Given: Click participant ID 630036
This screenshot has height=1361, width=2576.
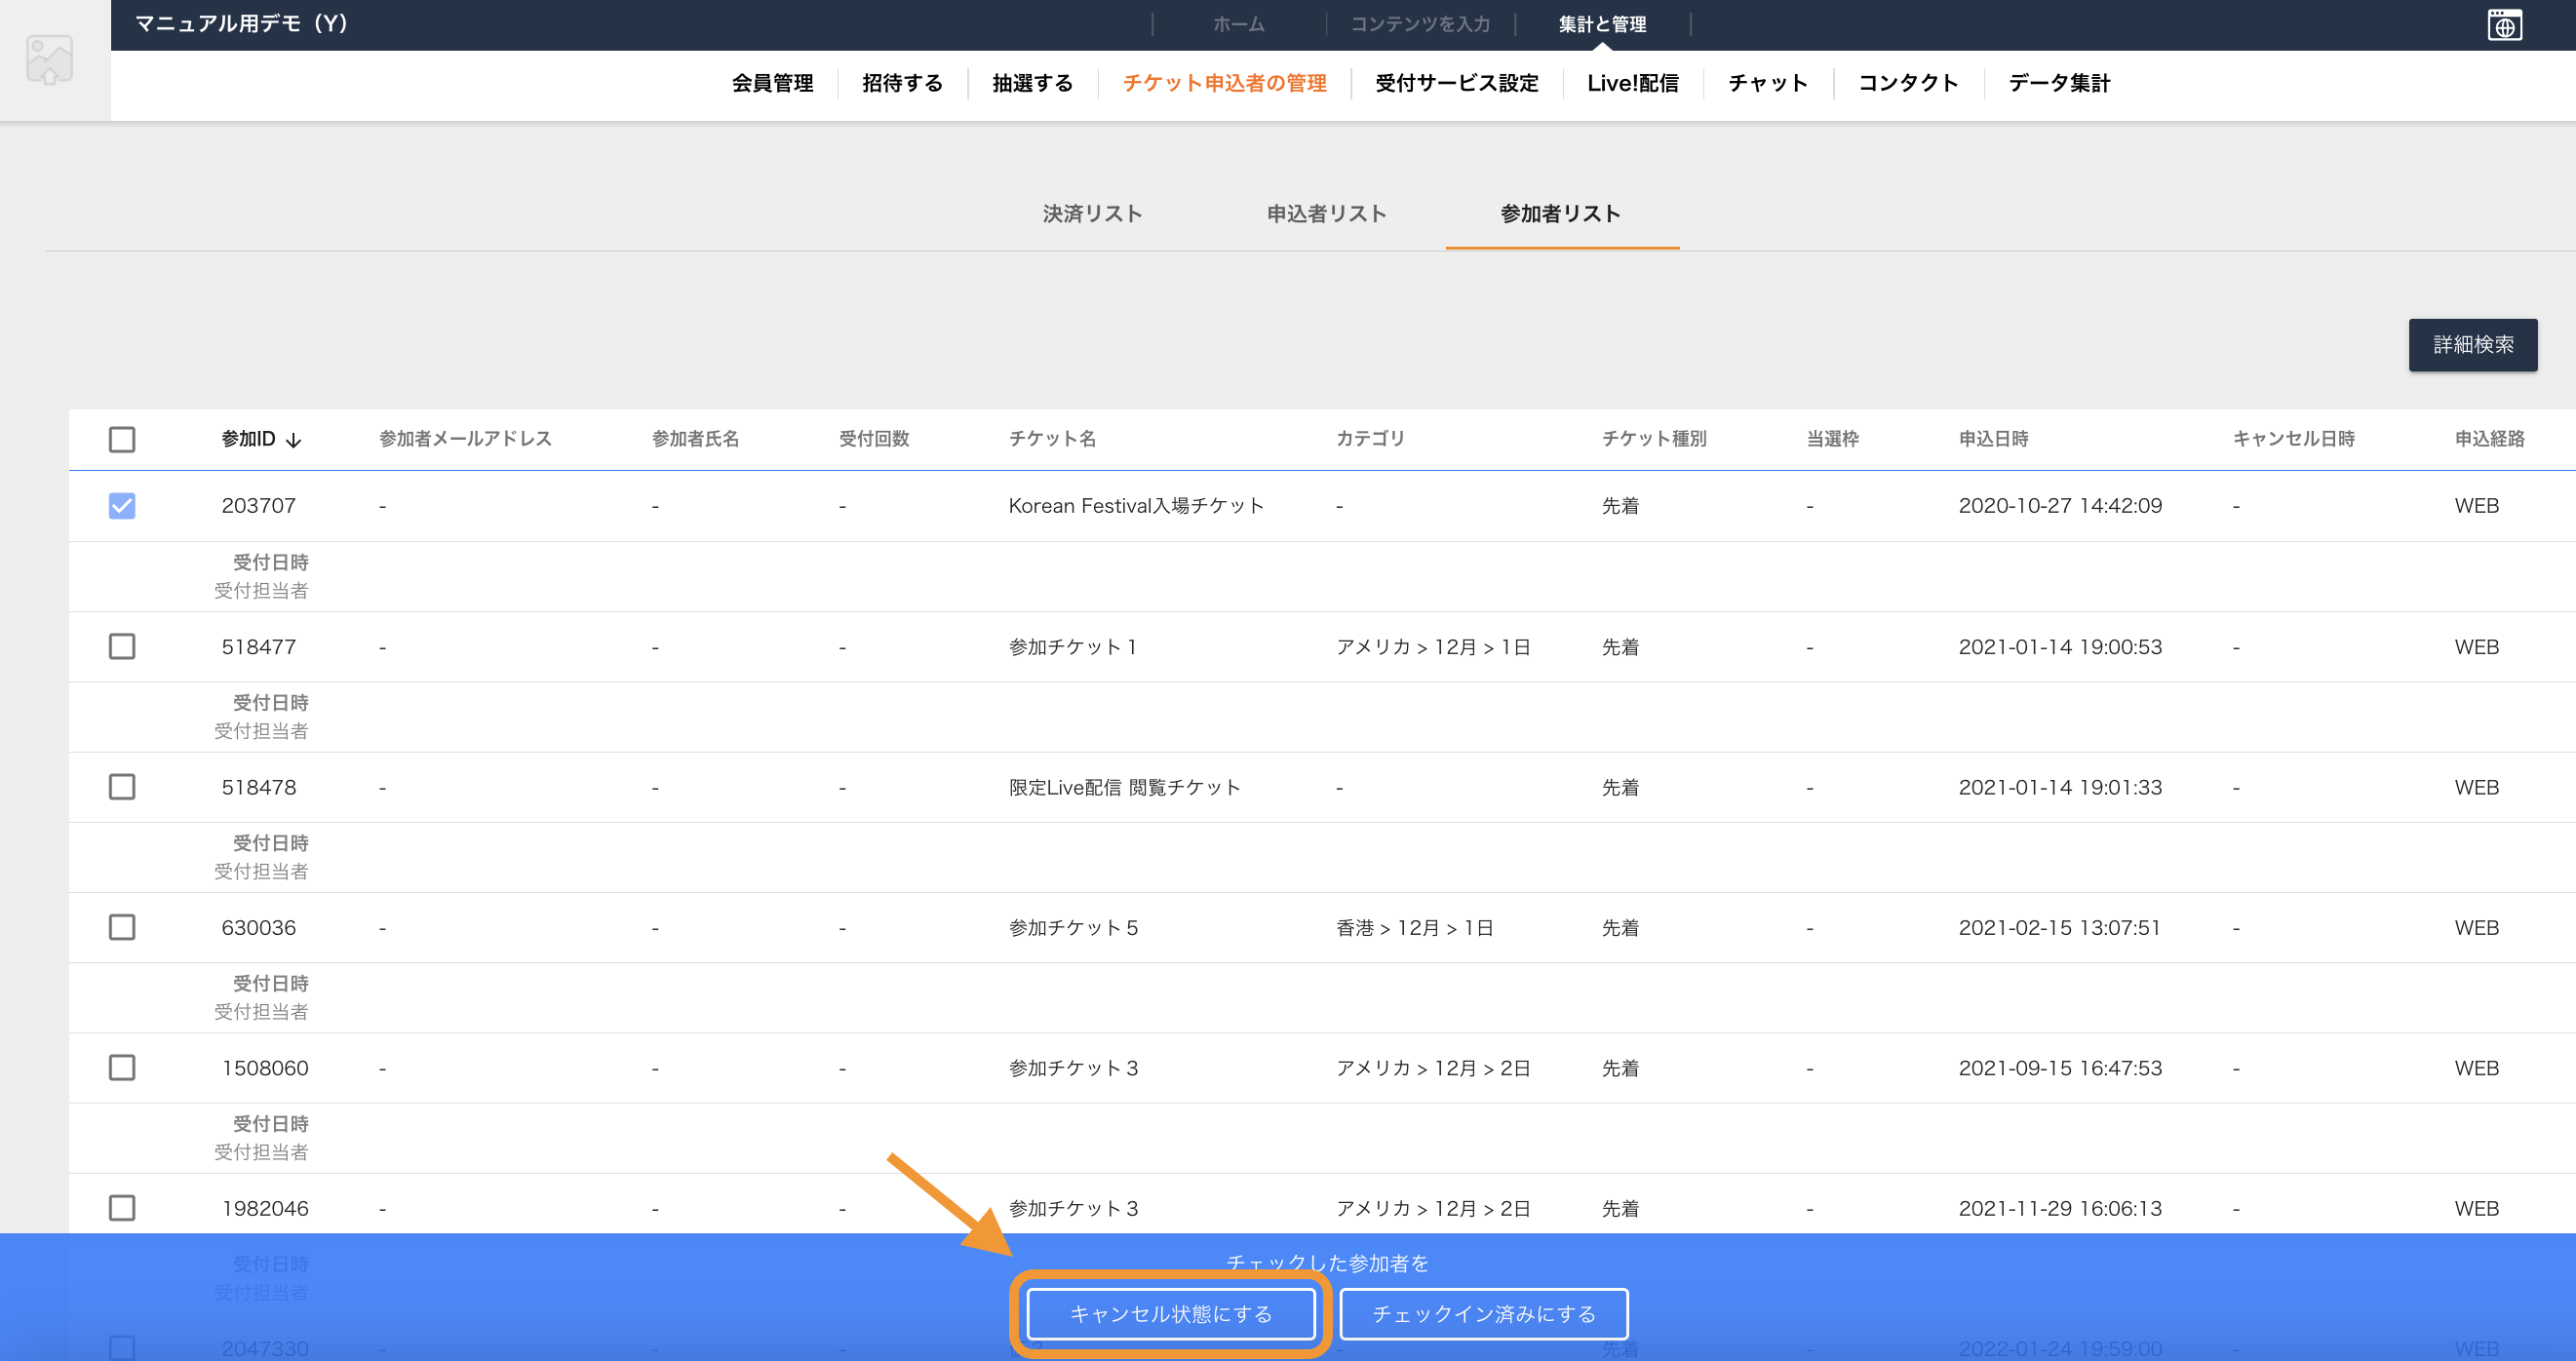Looking at the screenshot, I should coord(259,928).
